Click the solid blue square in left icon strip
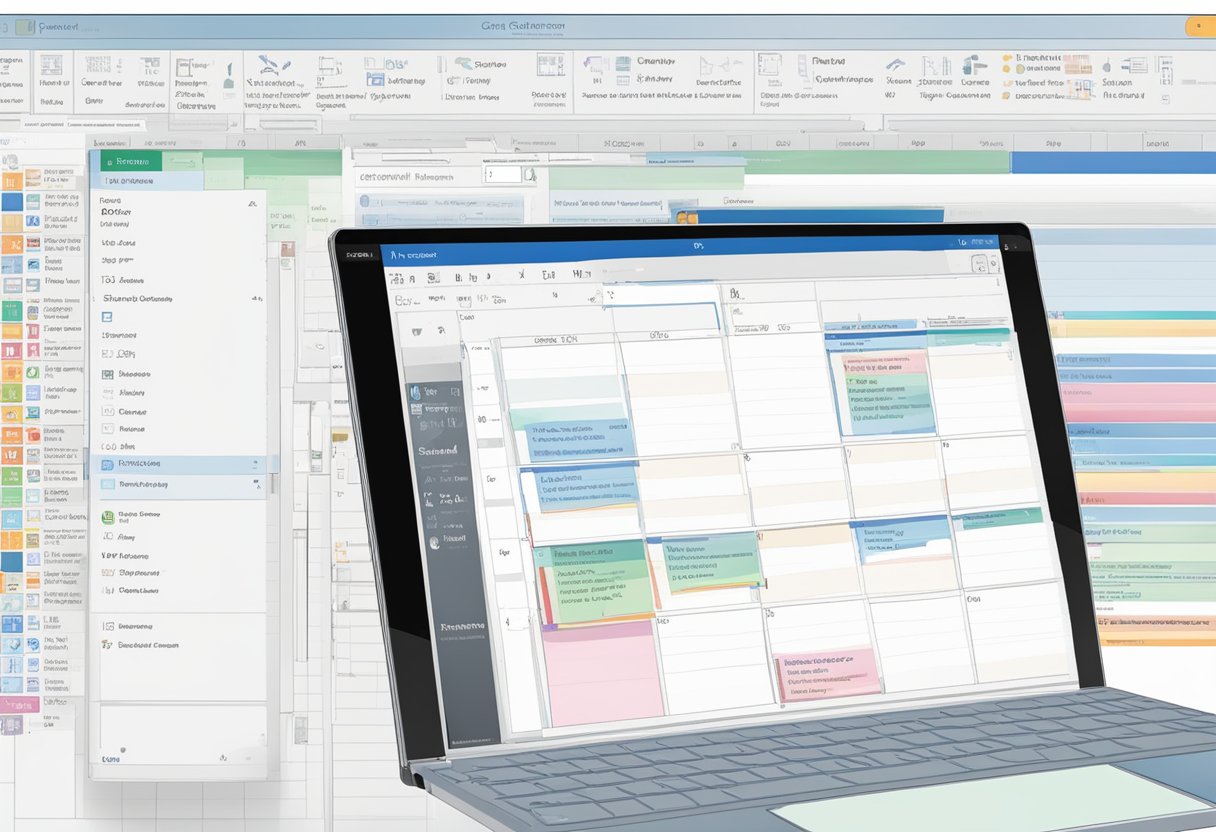Screen dimensions: 1216x832 11,201
